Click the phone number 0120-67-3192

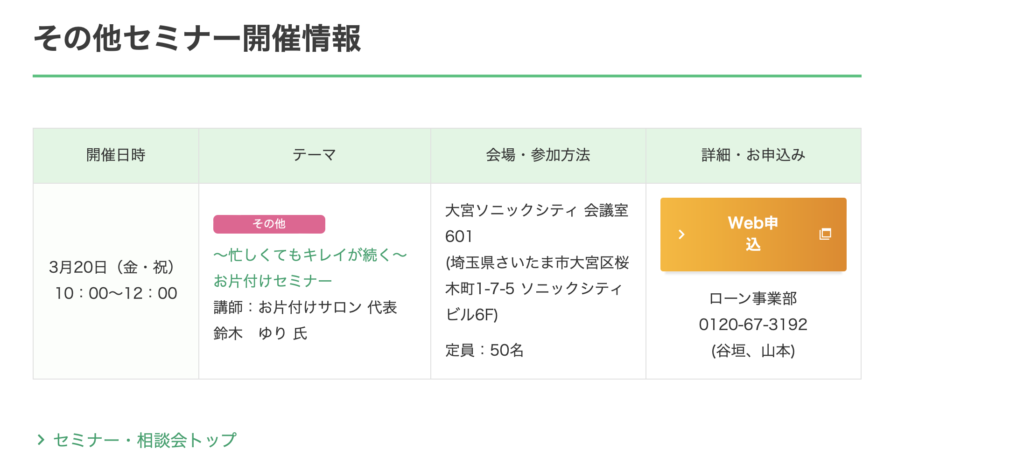tap(753, 324)
